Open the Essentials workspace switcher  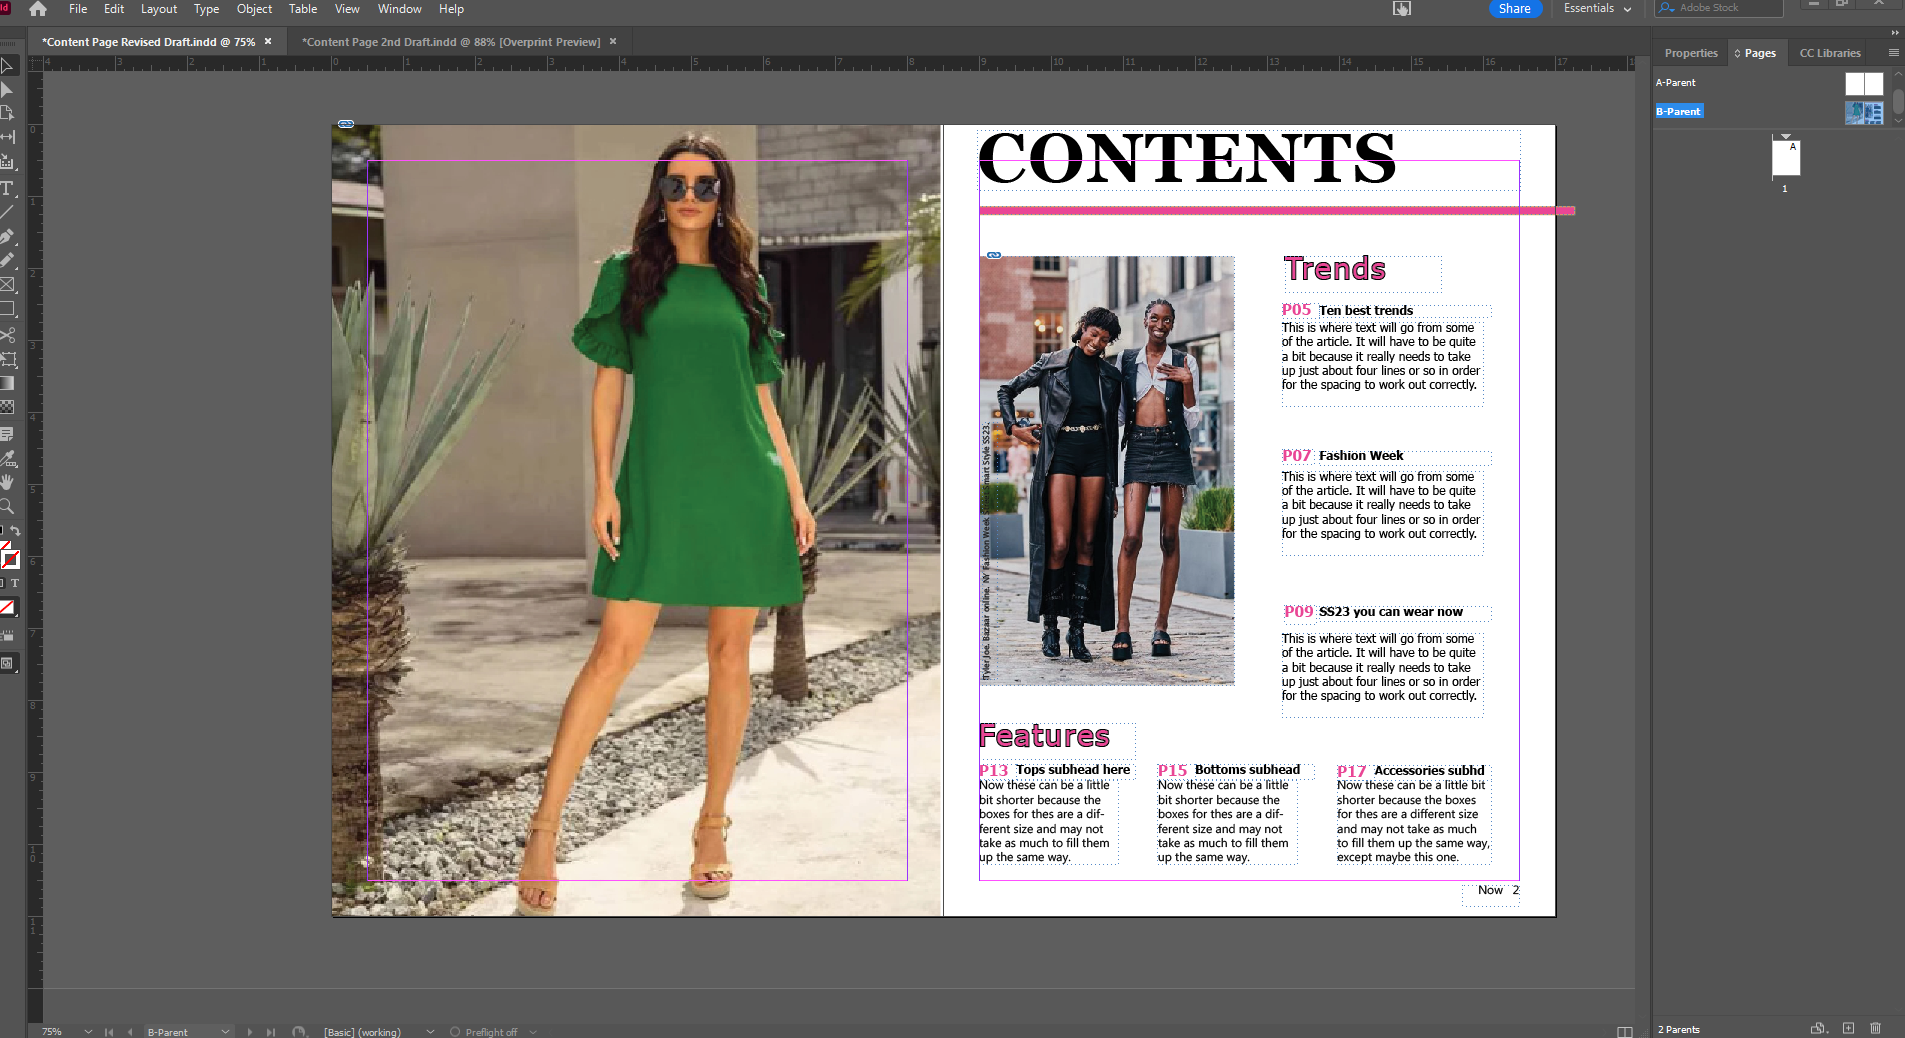pyautogui.click(x=1595, y=8)
